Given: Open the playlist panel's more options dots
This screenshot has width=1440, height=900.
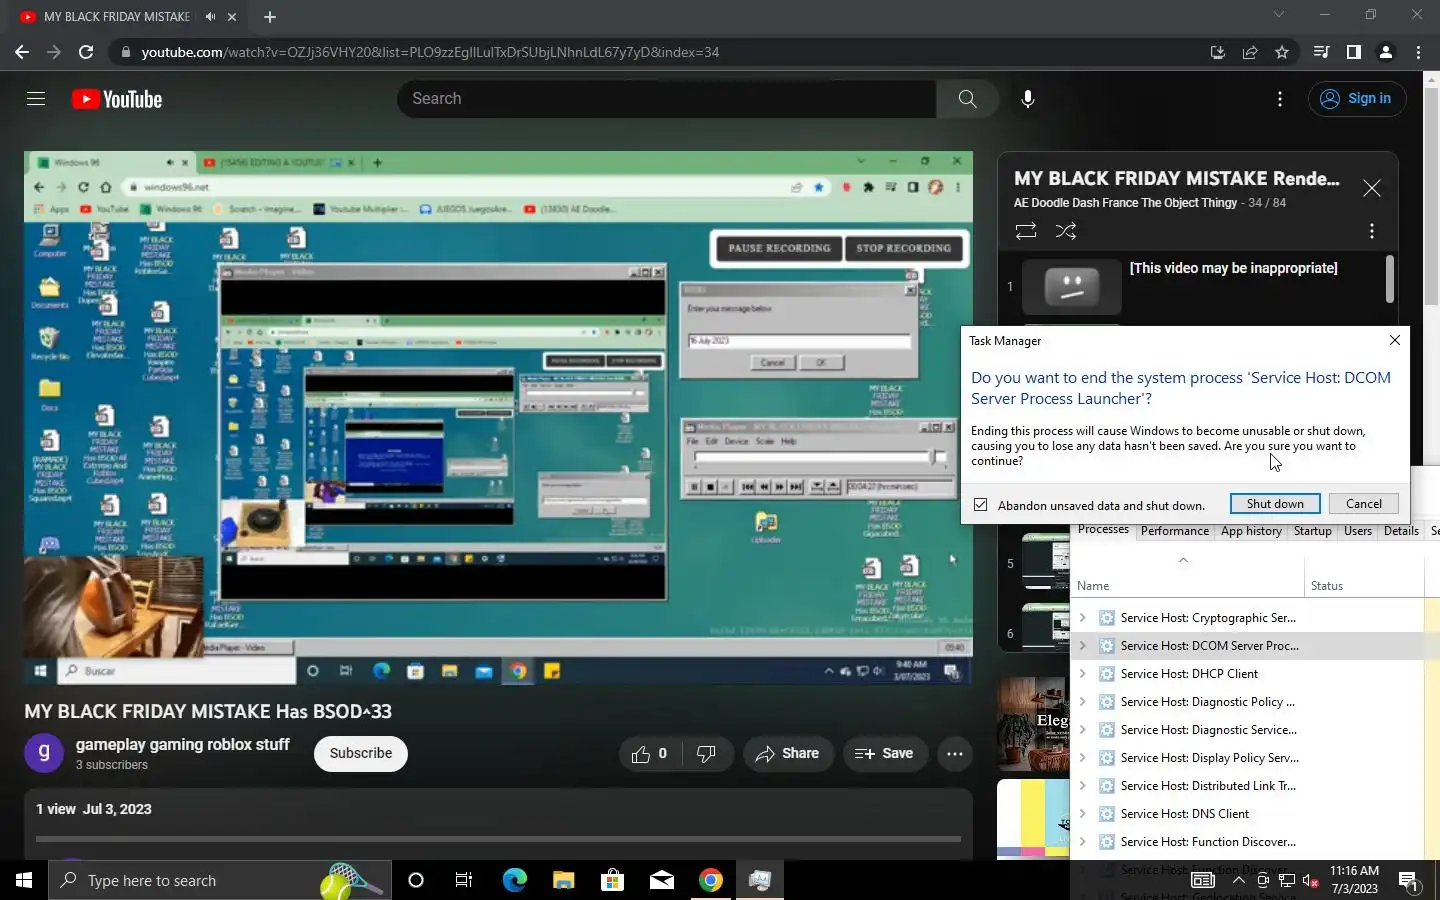Looking at the screenshot, I should coord(1372,231).
